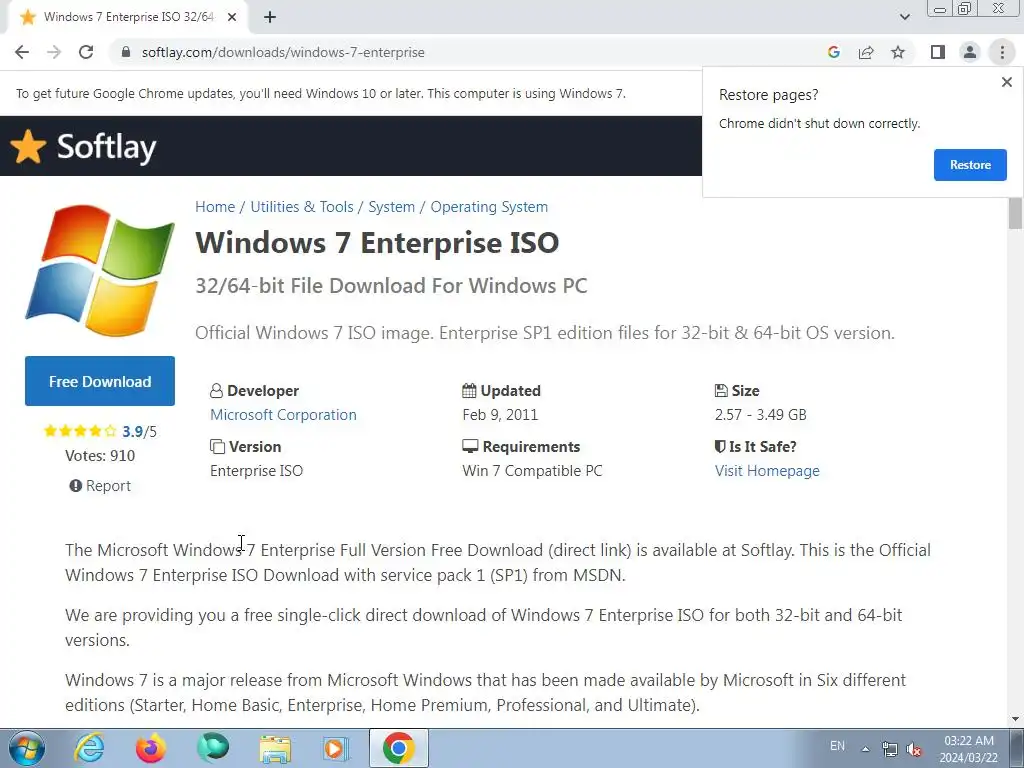The height and width of the screenshot is (768, 1024).
Task: Click the Developer person icon
Action: (216, 391)
